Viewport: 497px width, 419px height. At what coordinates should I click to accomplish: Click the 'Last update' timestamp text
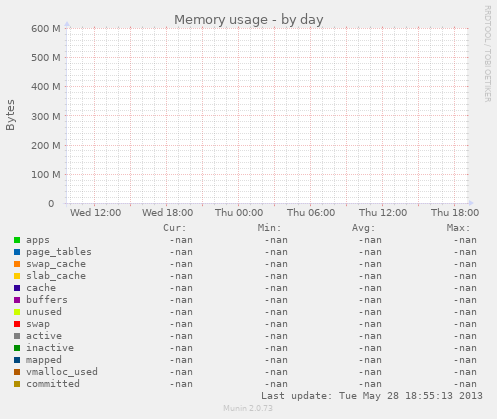[x=372, y=396]
